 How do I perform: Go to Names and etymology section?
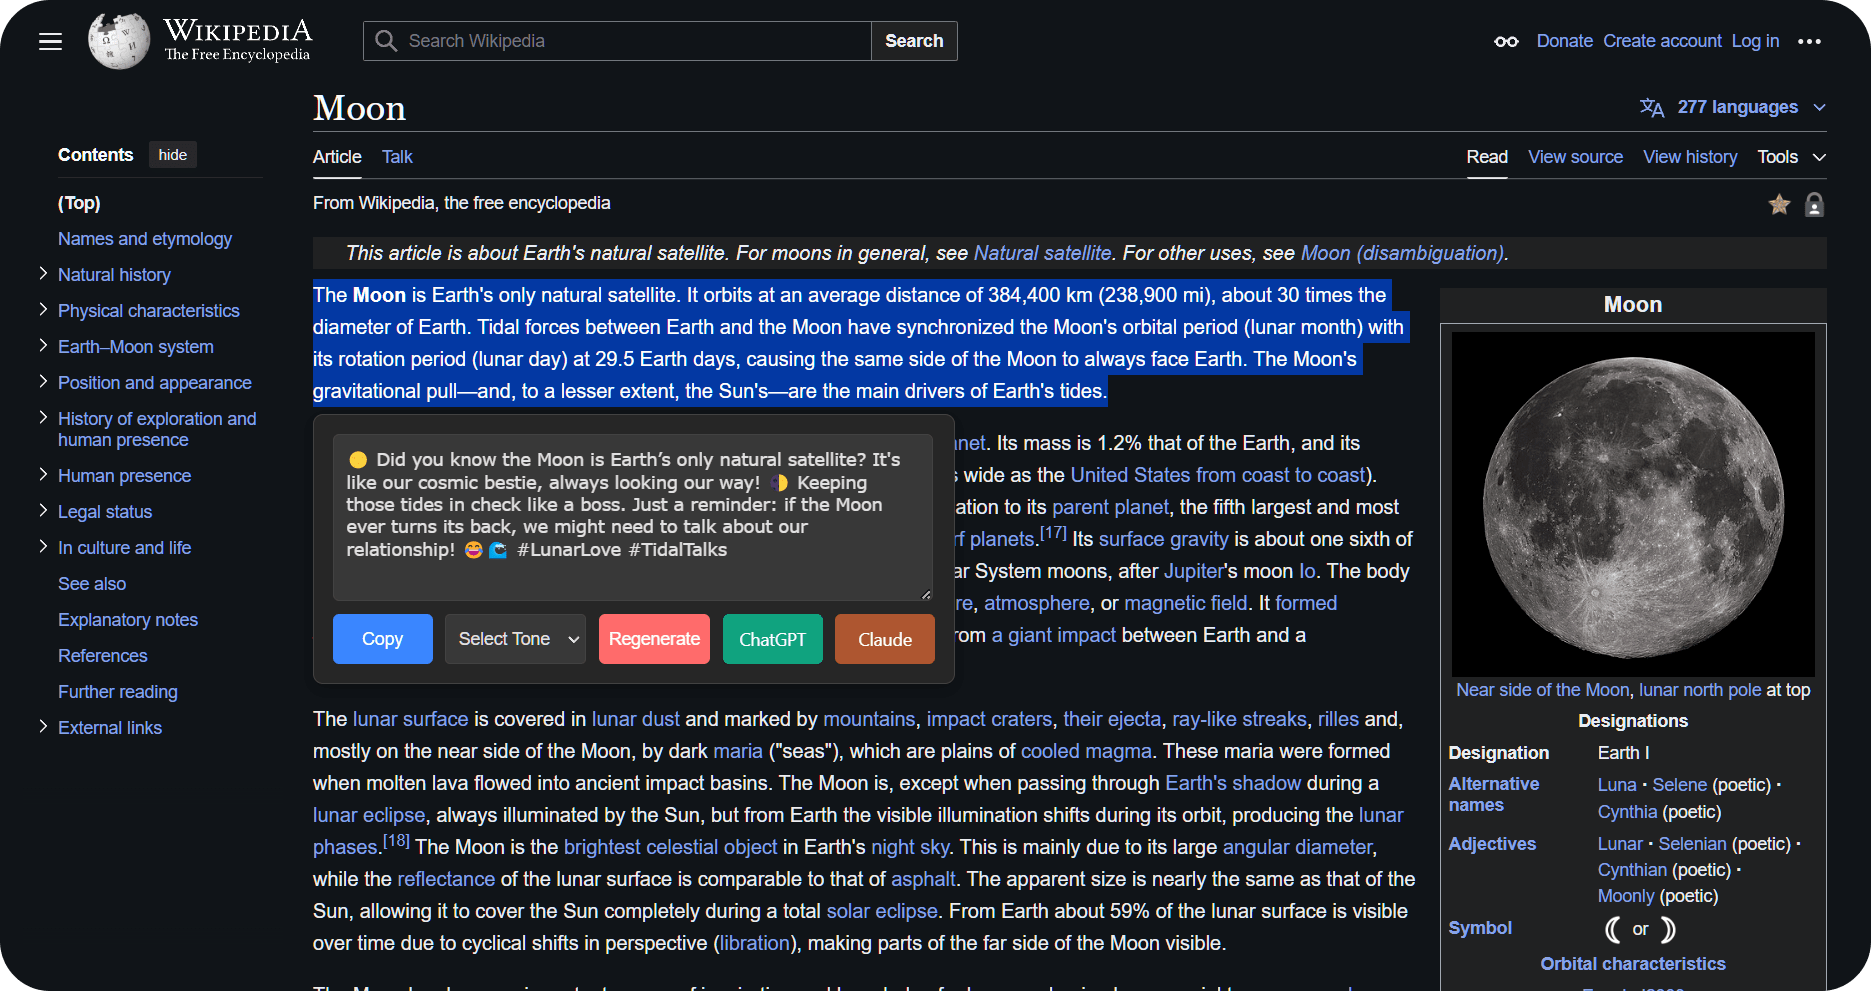point(145,239)
